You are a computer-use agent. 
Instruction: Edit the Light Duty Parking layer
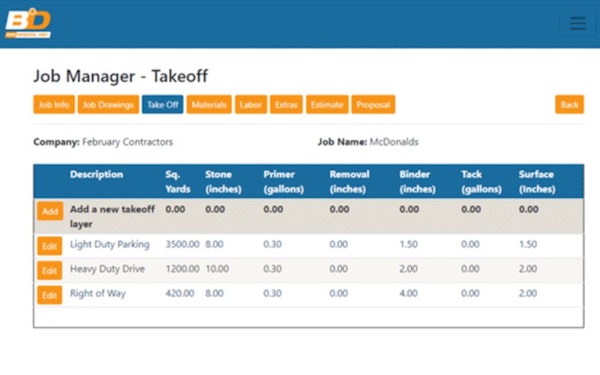(x=49, y=246)
